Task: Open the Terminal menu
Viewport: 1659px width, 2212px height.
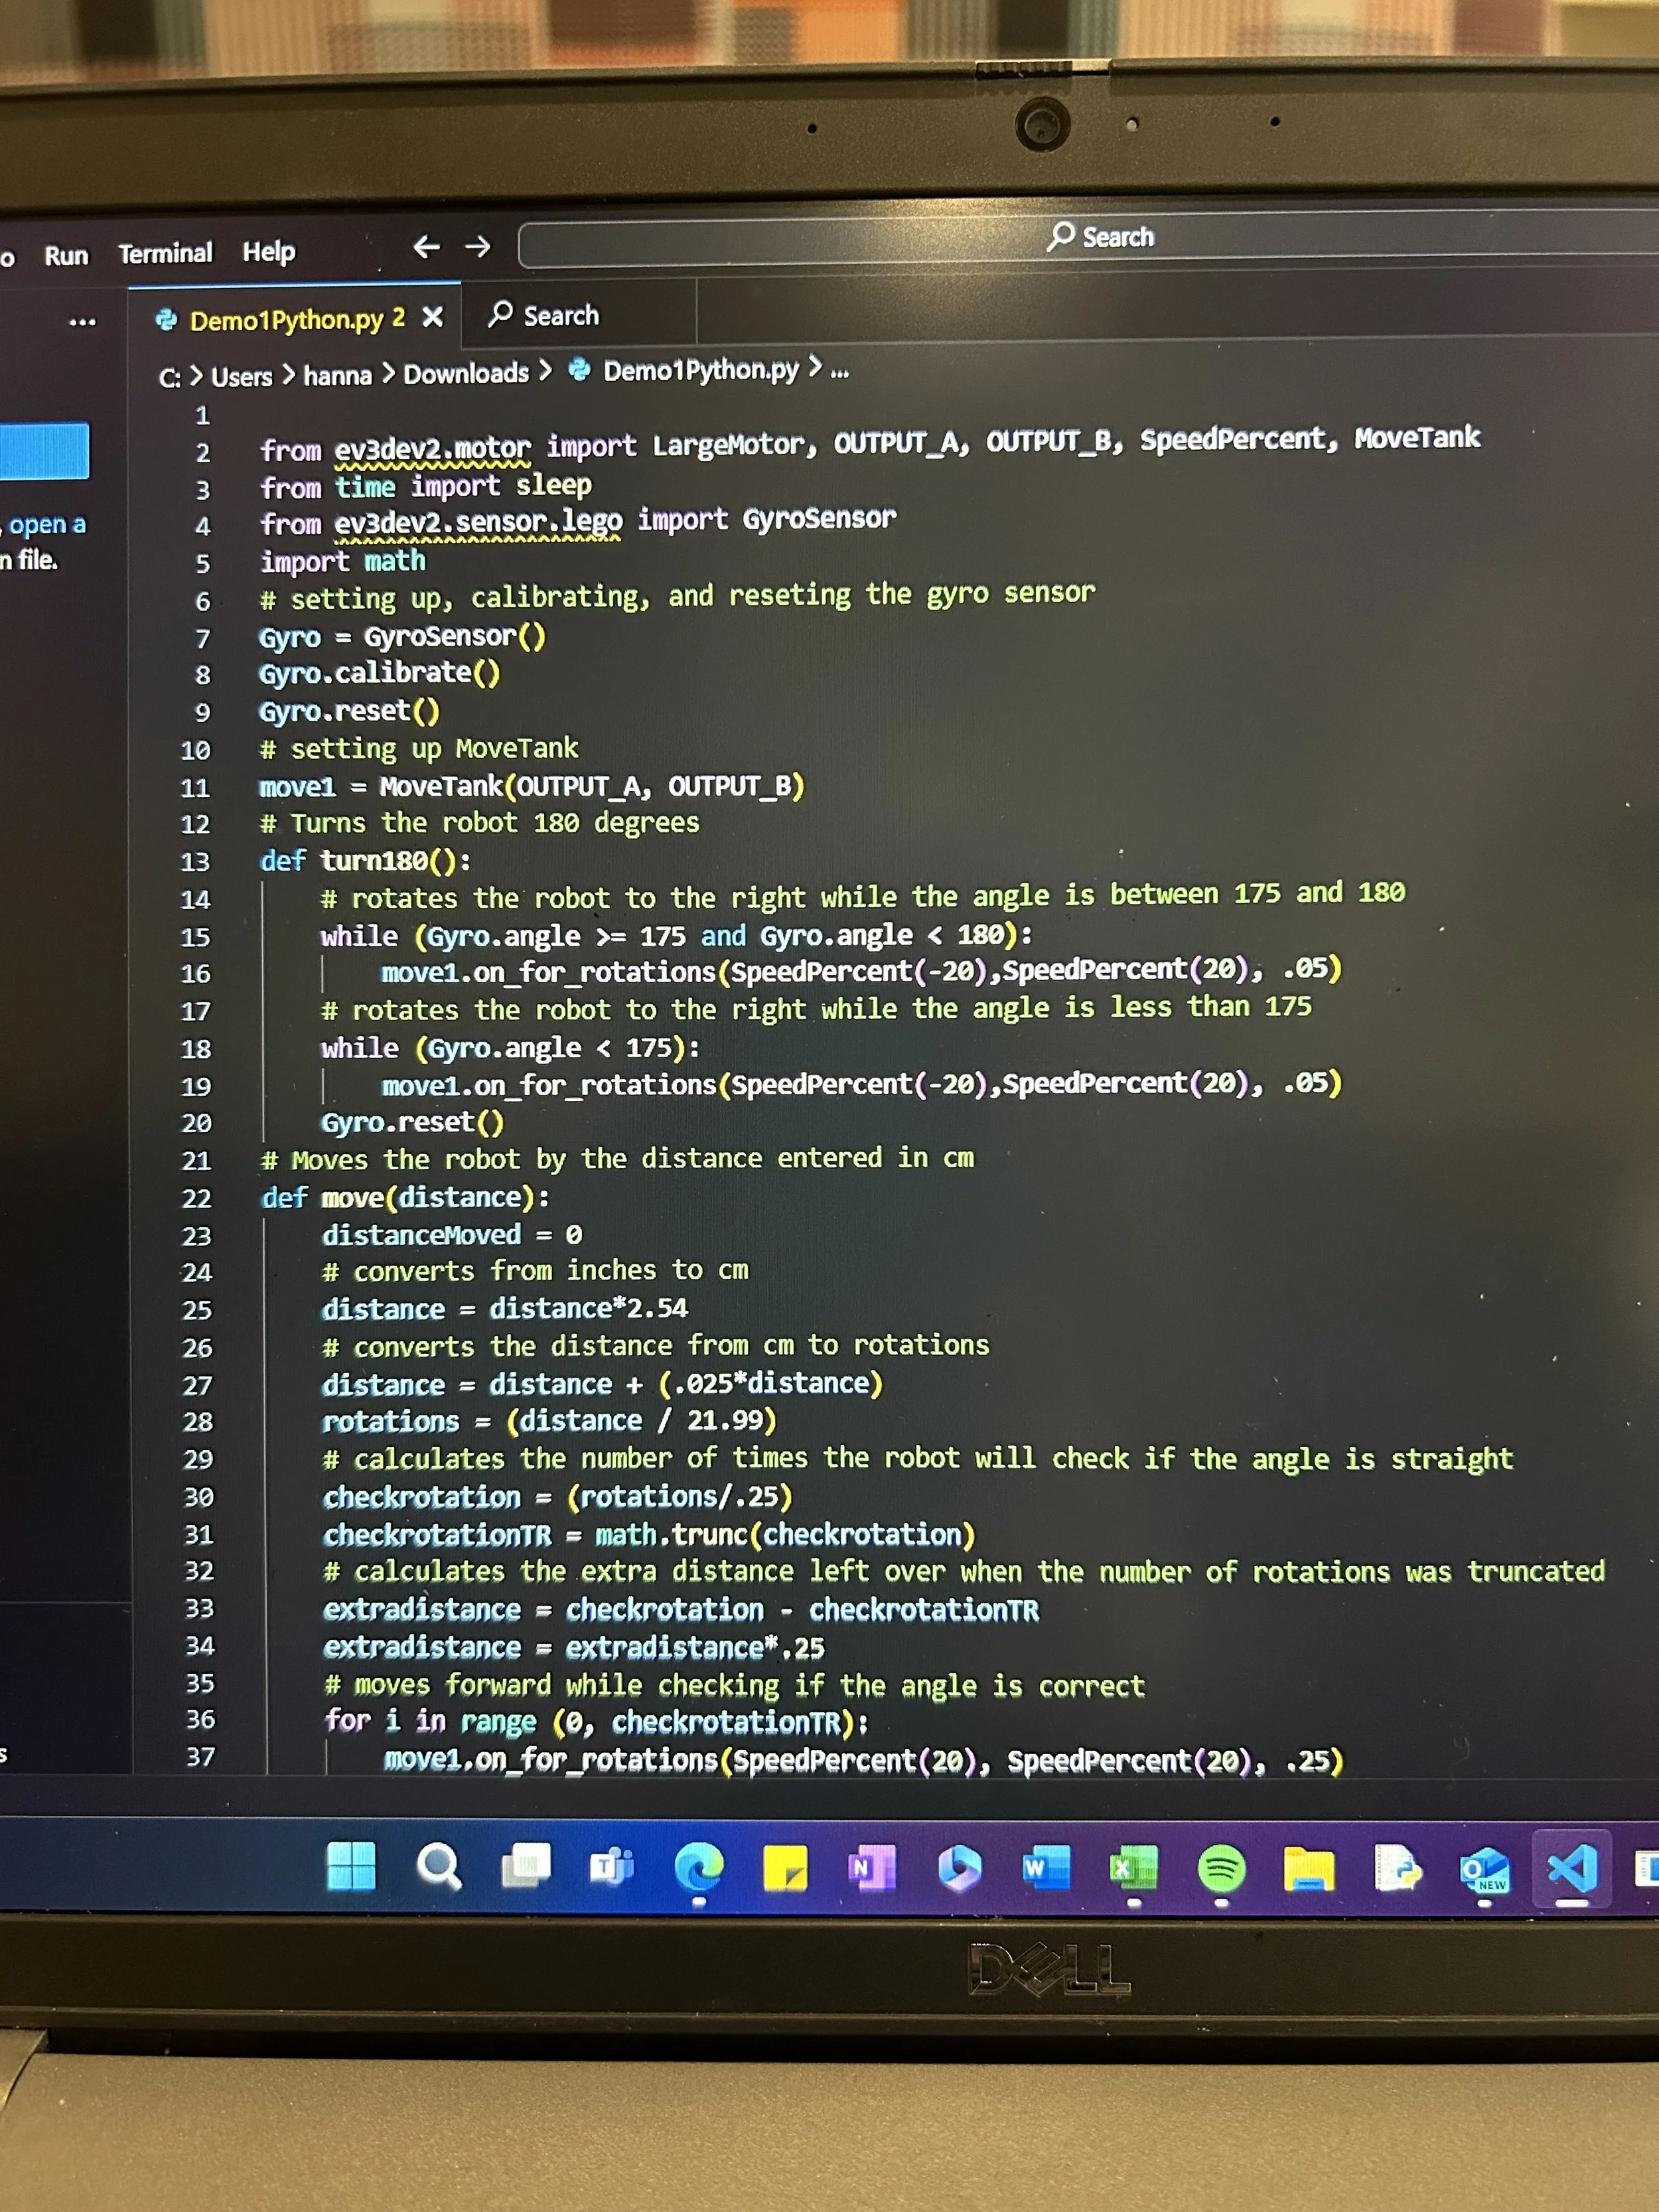Action: tap(165, 253)
